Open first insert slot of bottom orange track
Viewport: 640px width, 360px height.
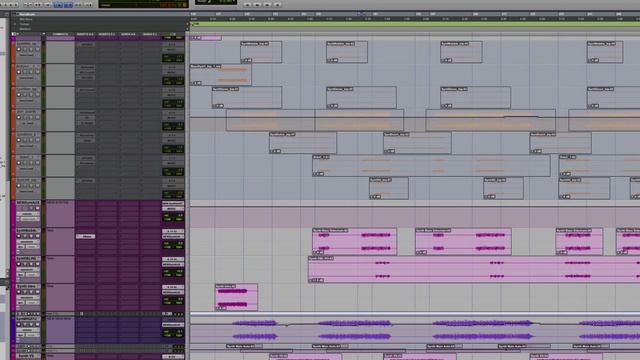[x=86, y=180]
